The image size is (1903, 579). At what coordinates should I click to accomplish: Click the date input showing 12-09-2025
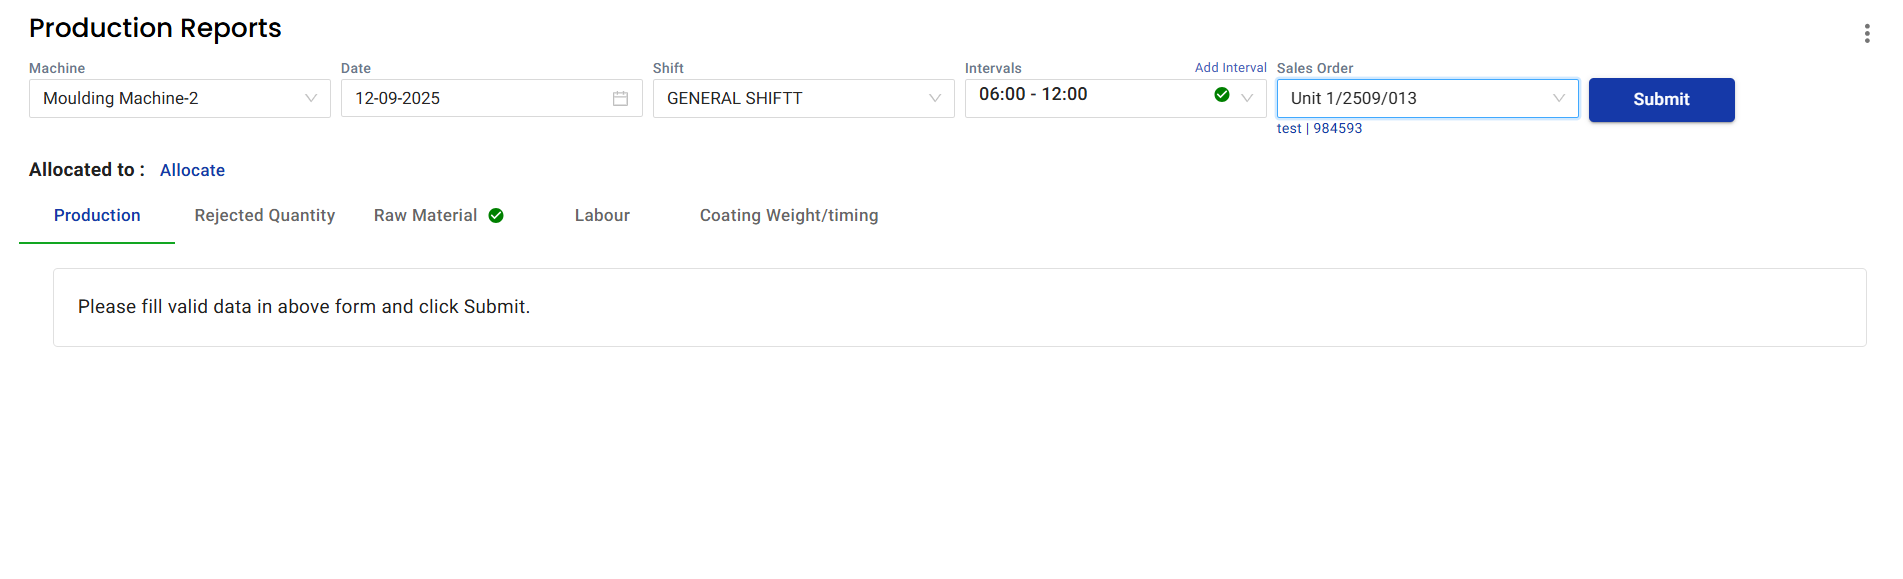point(470,99)
